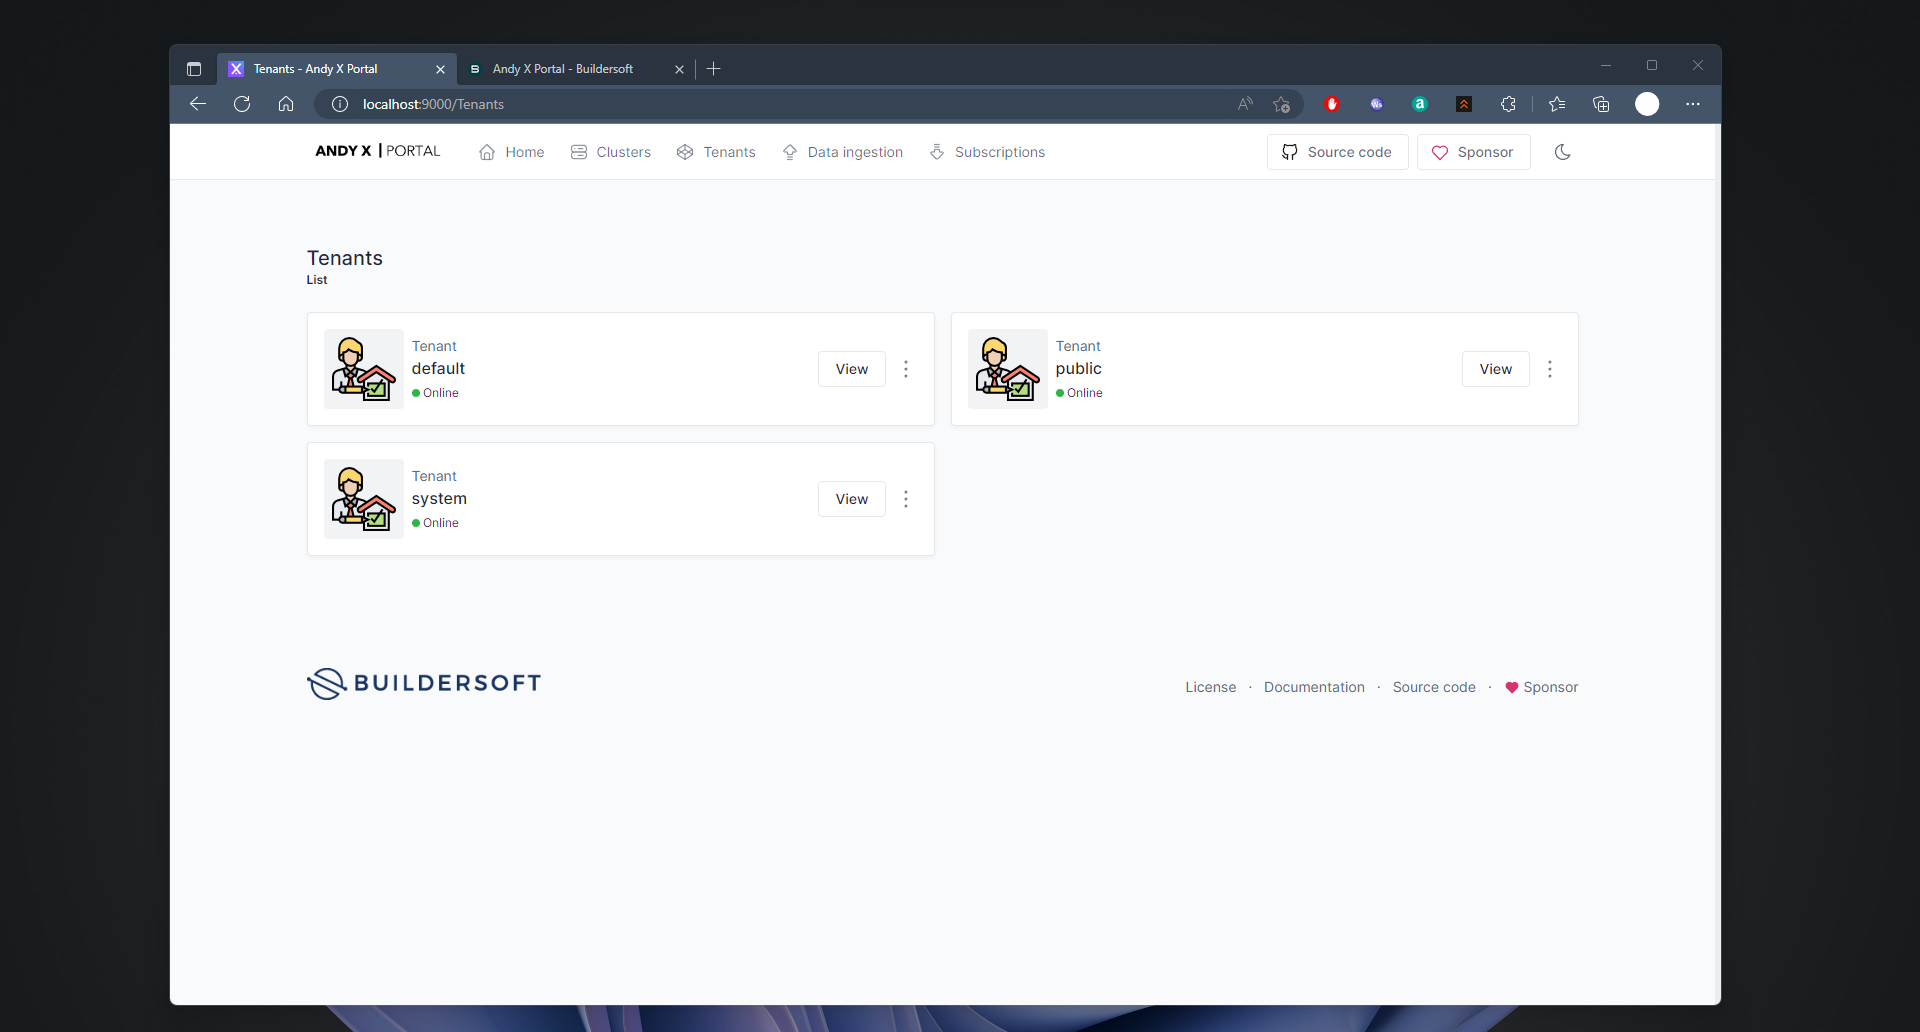
Task: Open the Documentation footer link
Action: pos(1314,687)
